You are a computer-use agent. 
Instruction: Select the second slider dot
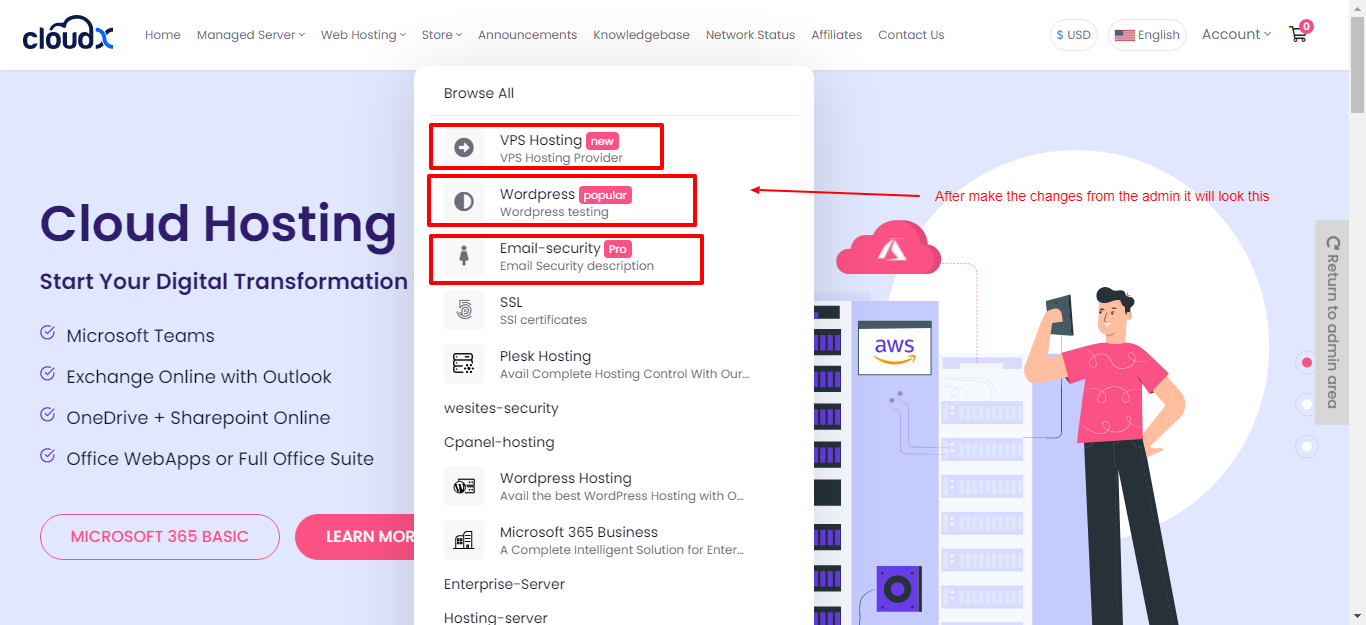coord(1306,404)
